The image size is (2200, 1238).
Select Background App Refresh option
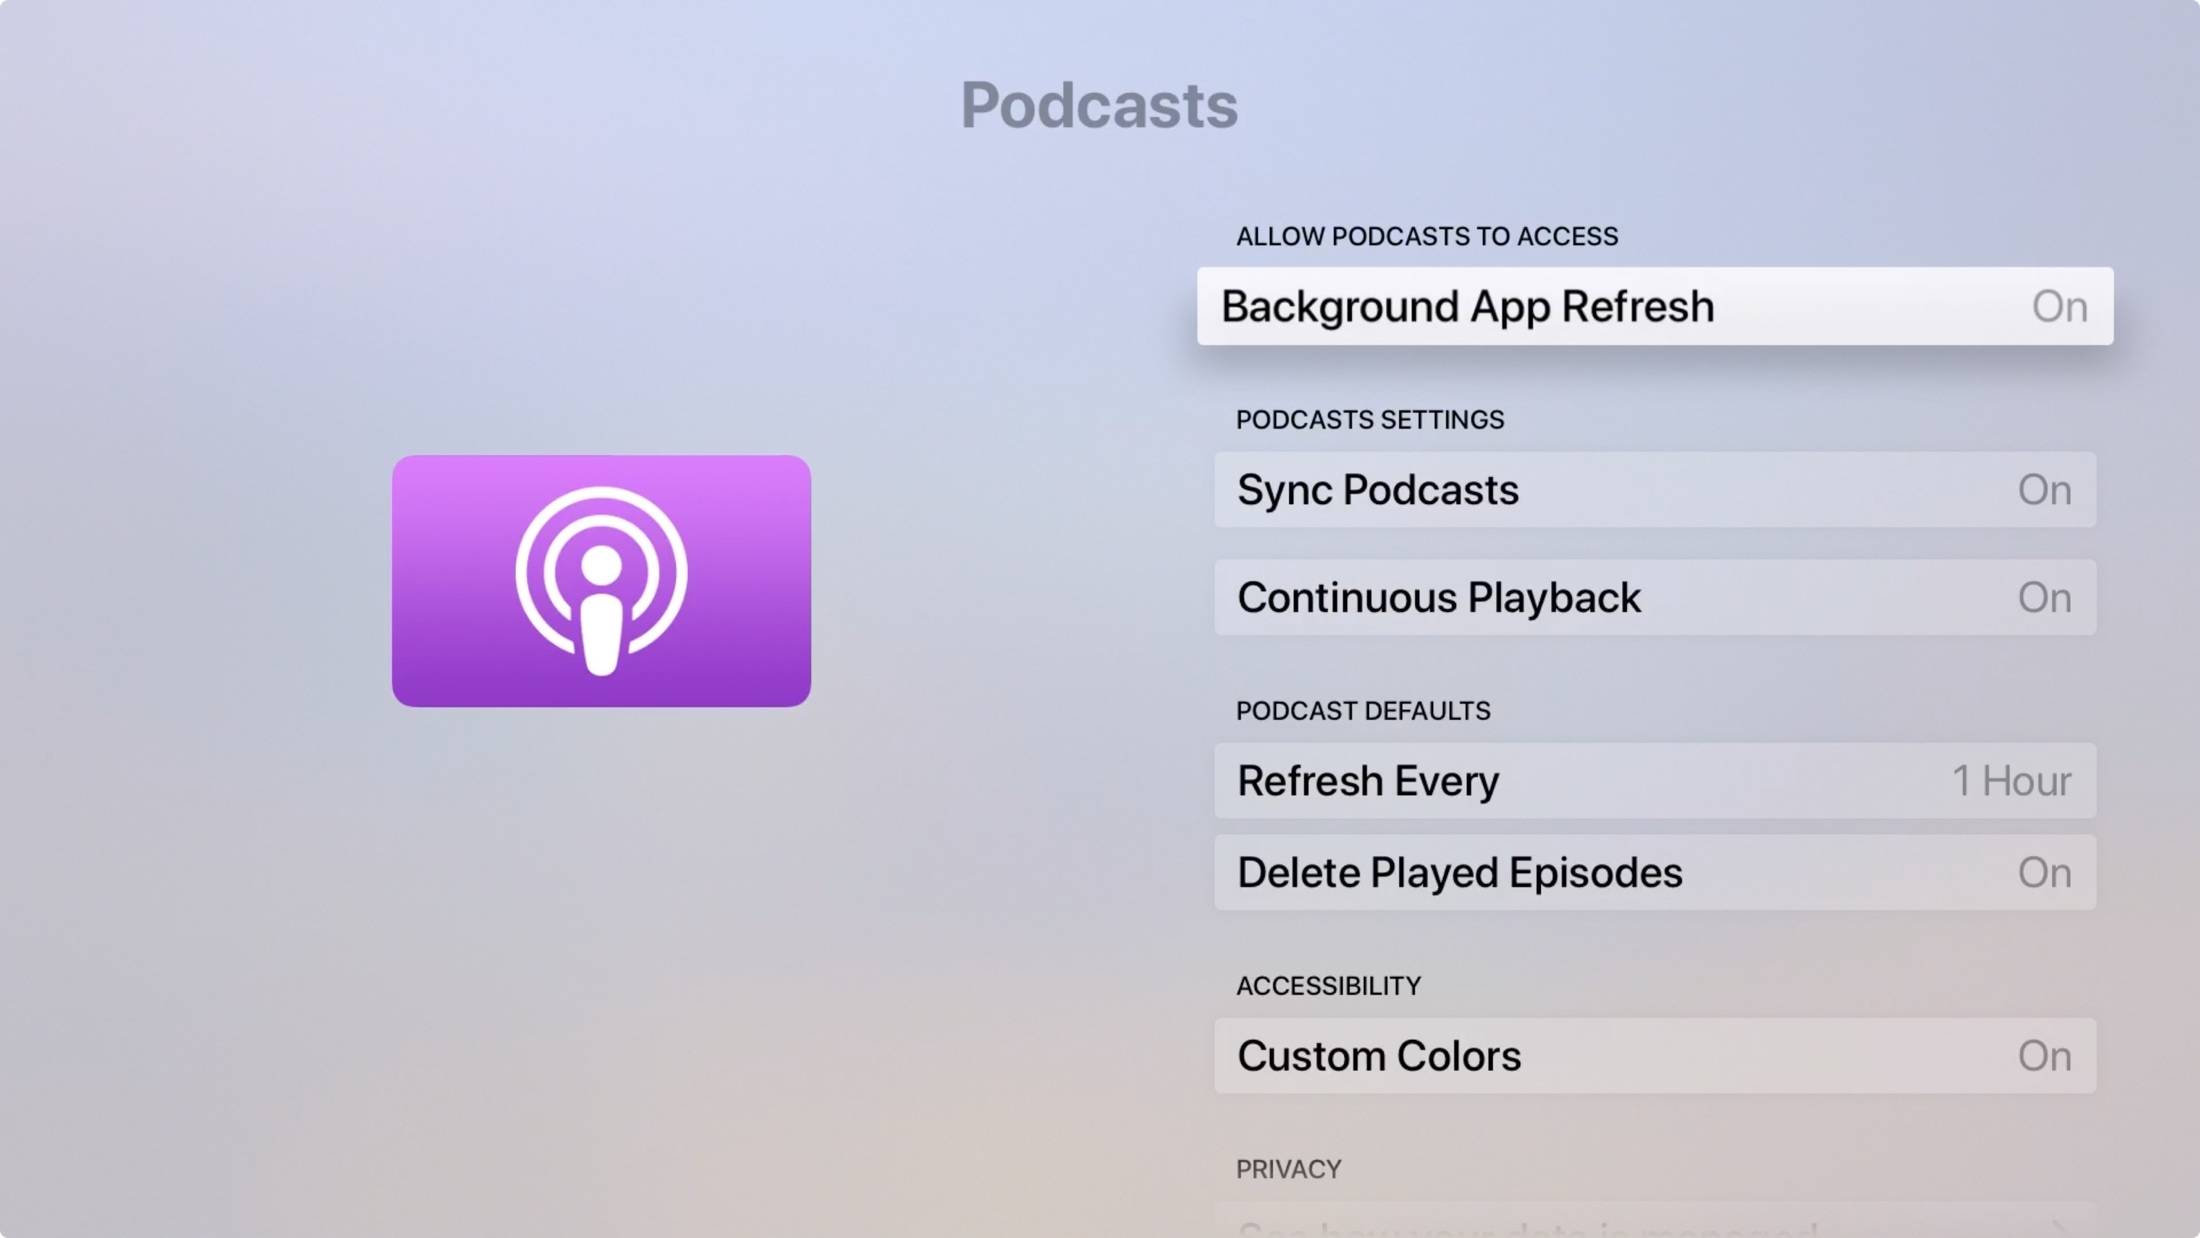pos(1656,305)
